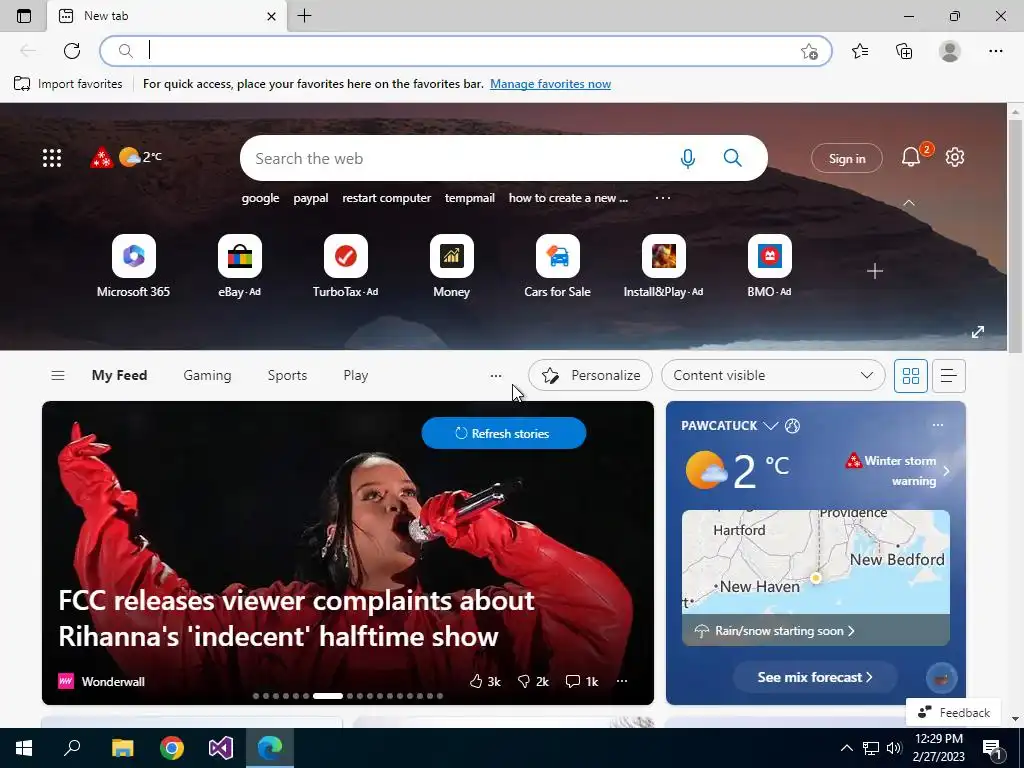Expand the PAWCATUCK location dropdown
The width and height of the screenshot is (1024, 768).
click(771, 426)
